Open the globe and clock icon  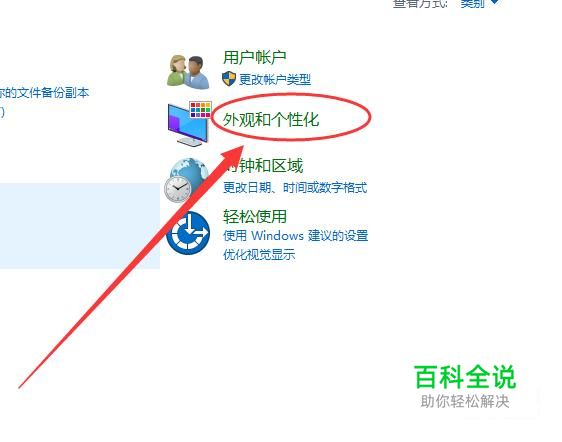[186, 180]
